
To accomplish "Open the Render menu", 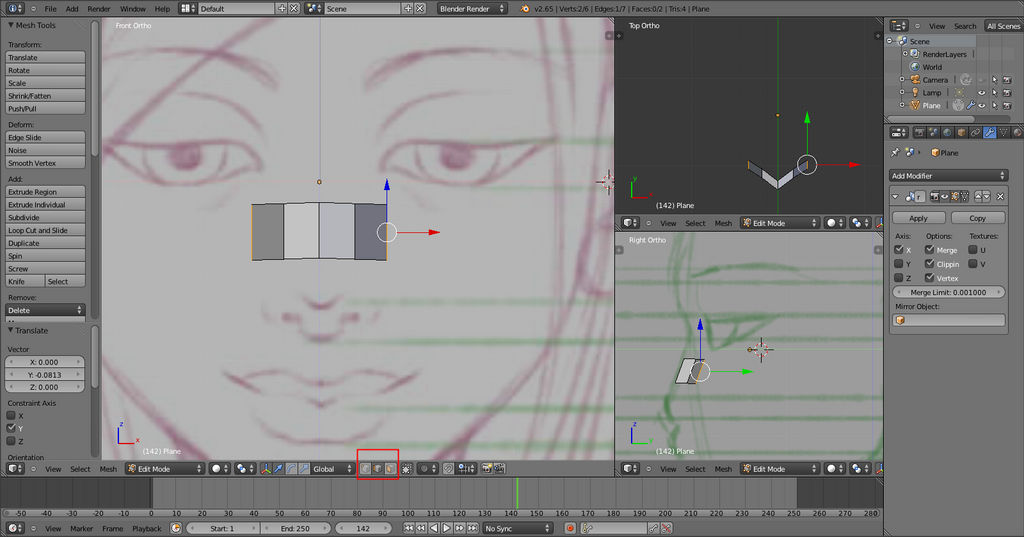I will point(99,8).
